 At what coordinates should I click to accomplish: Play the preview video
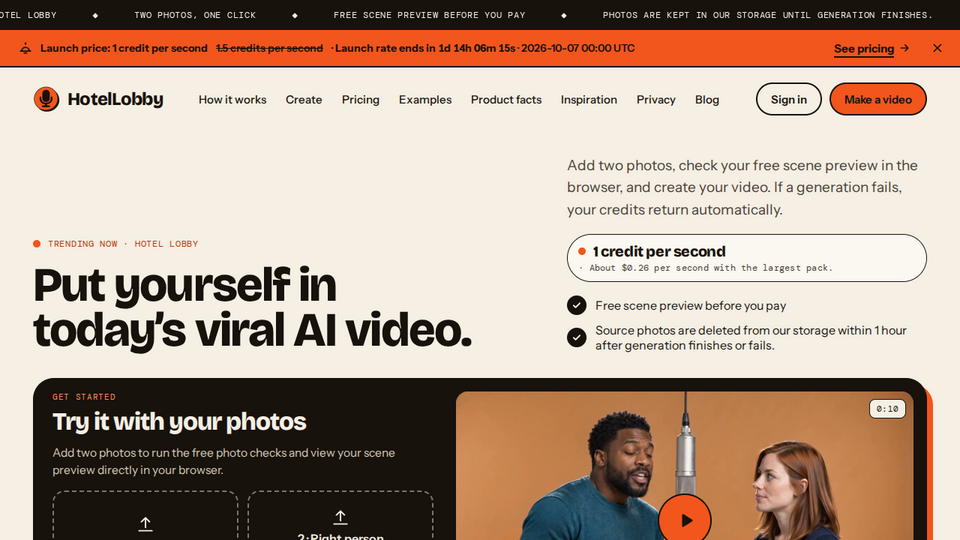(684, 519)
